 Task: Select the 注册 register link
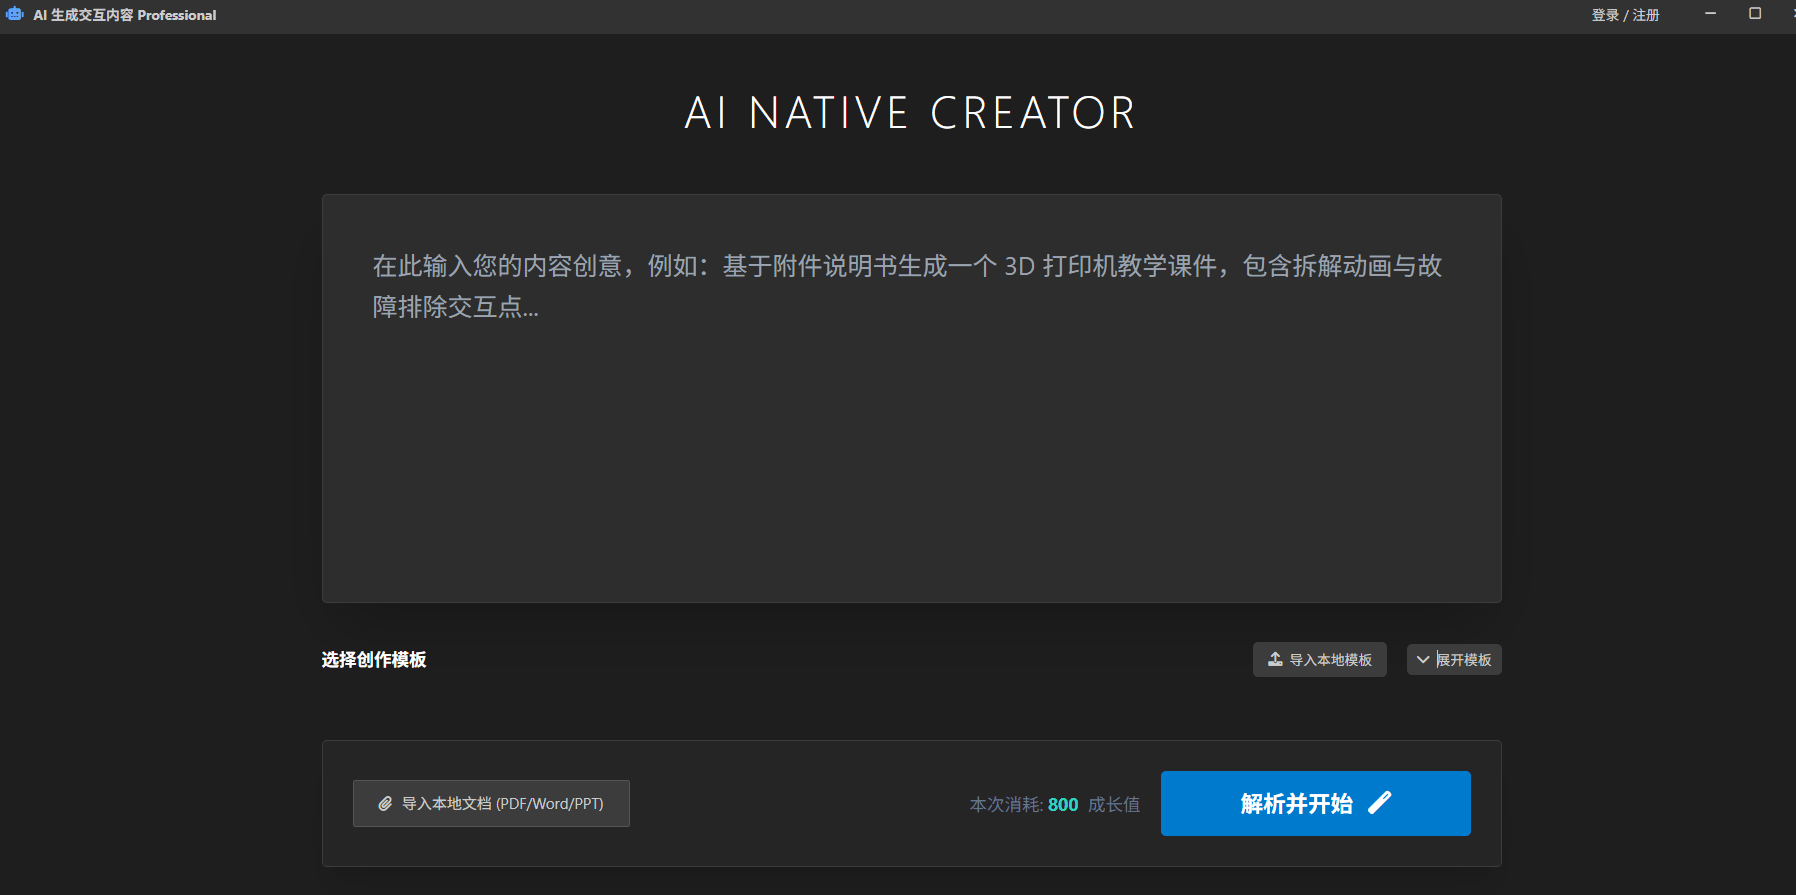1646,15
